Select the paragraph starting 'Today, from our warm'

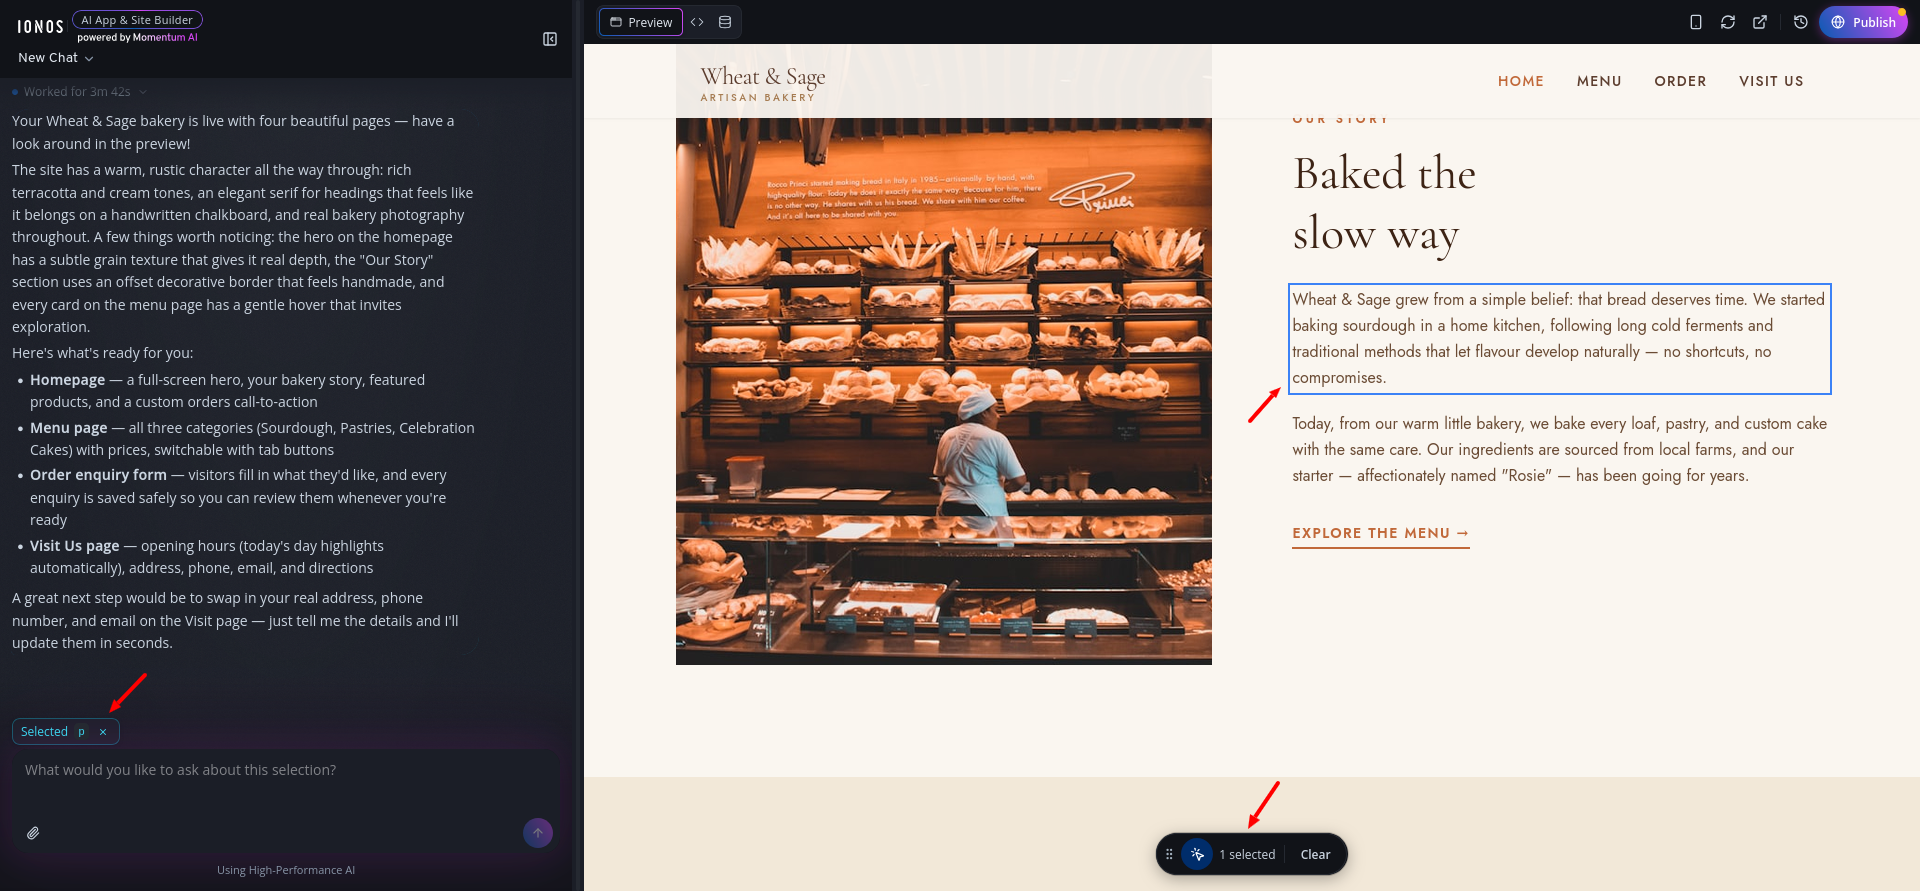pos(1560,450)
